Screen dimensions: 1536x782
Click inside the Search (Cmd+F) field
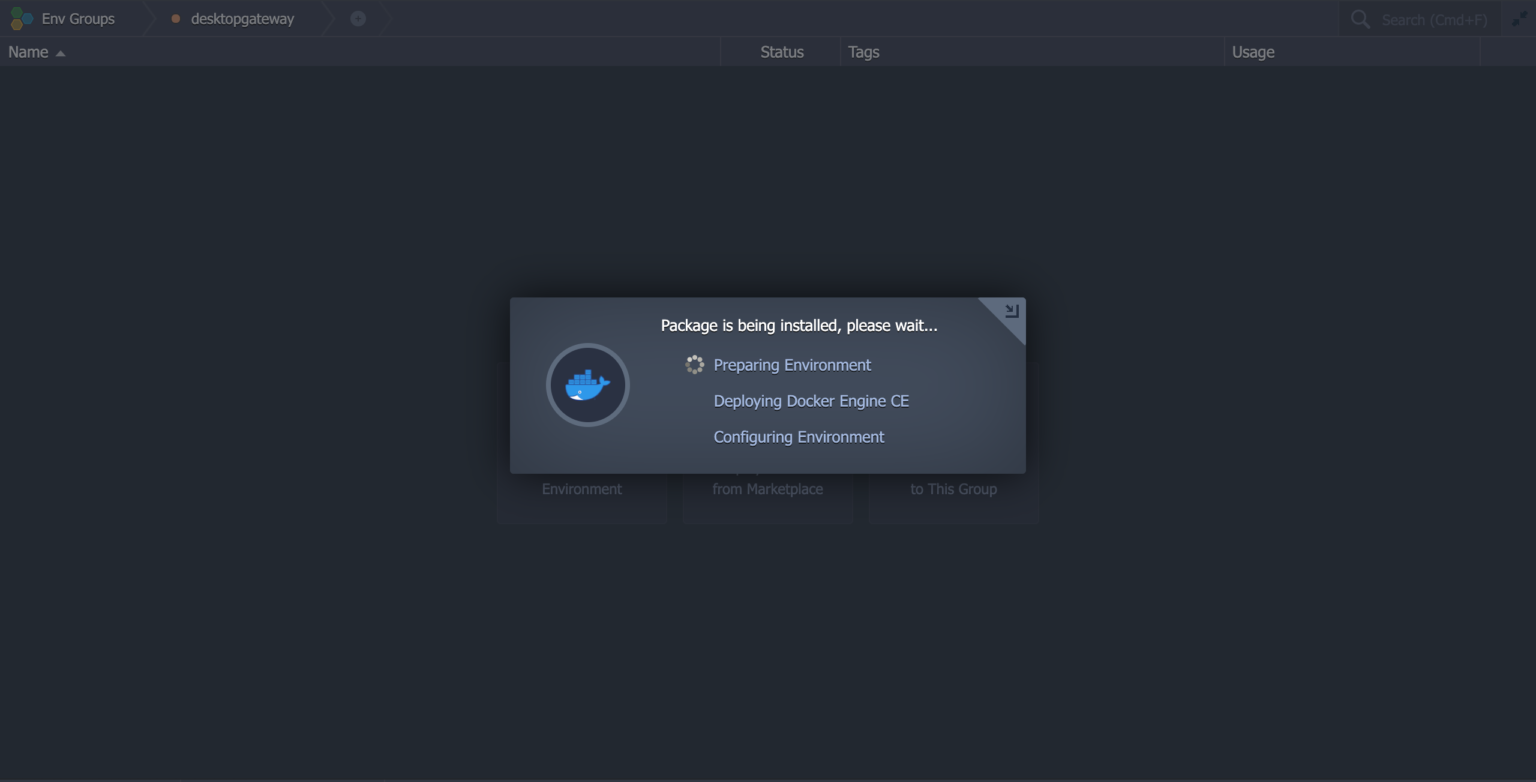pos(1430,18)
